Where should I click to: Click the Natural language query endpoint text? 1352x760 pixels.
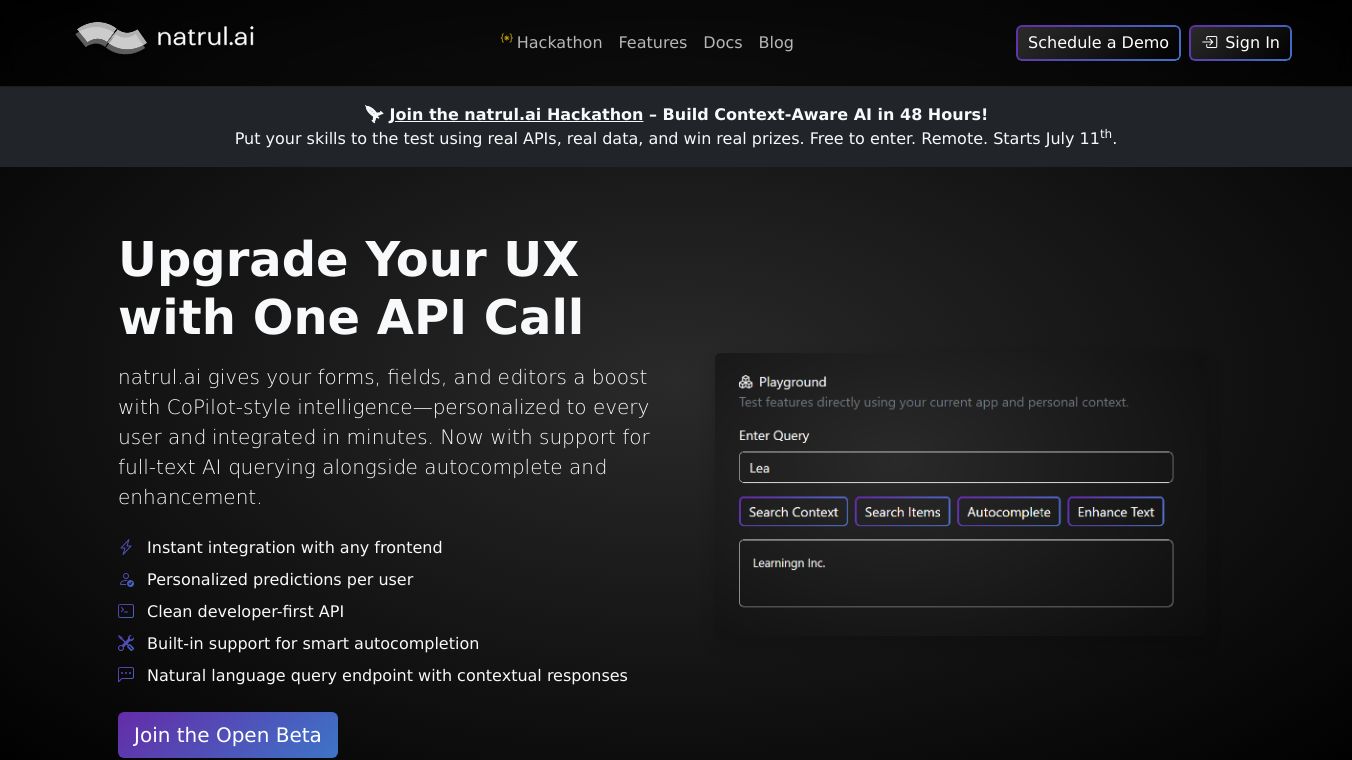(x=387, y=675)
